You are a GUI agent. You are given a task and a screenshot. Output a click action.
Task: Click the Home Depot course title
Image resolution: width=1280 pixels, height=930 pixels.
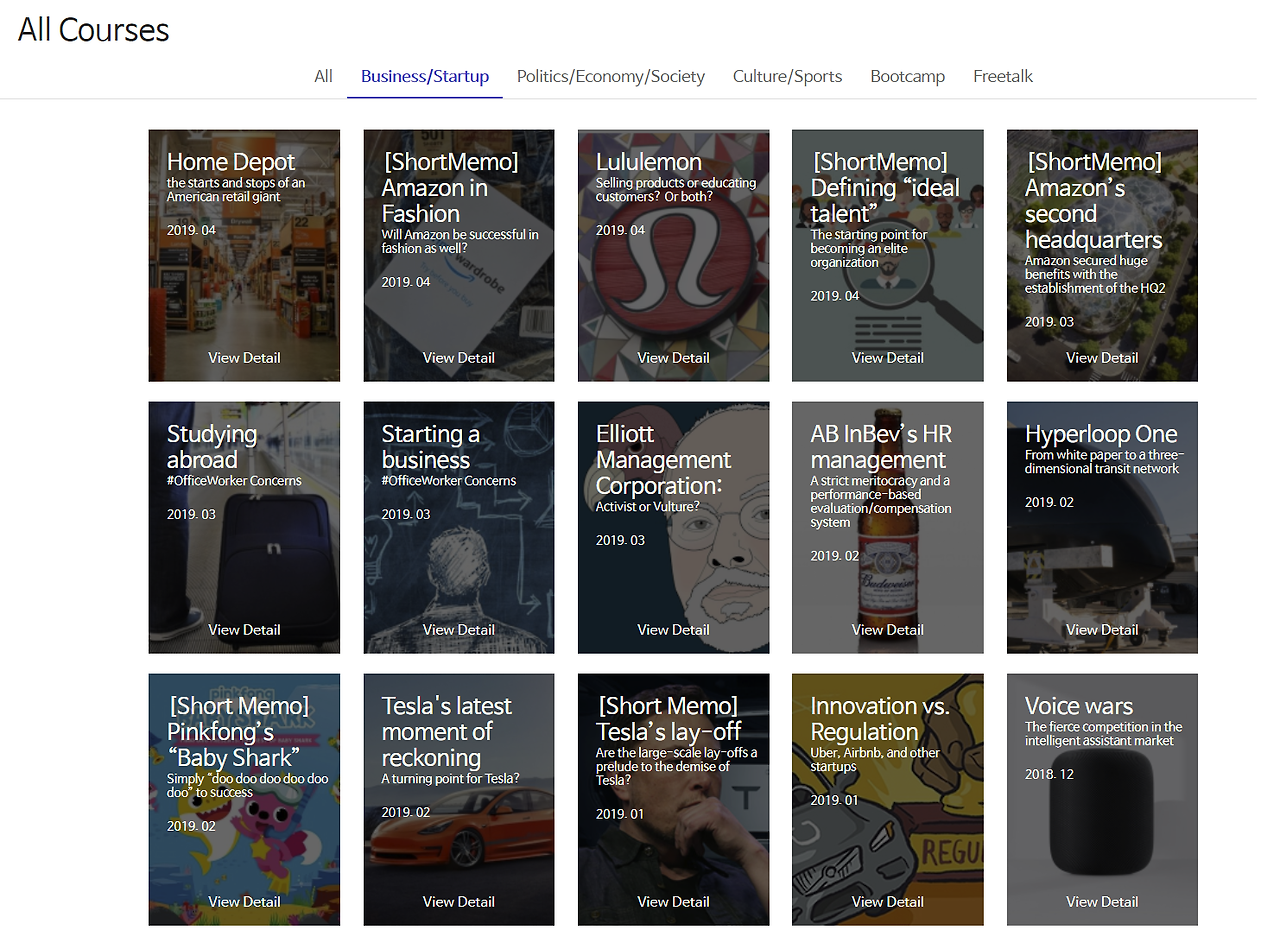231,162
